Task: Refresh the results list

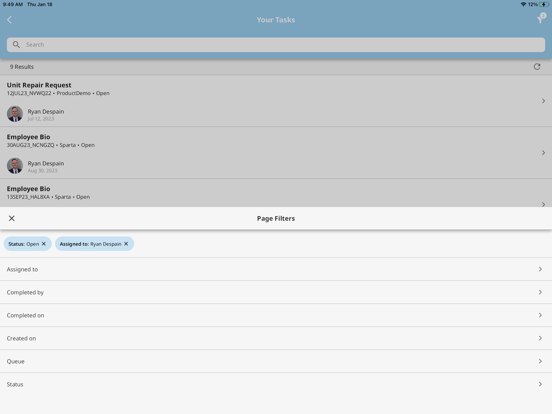Action: (537, 67)
